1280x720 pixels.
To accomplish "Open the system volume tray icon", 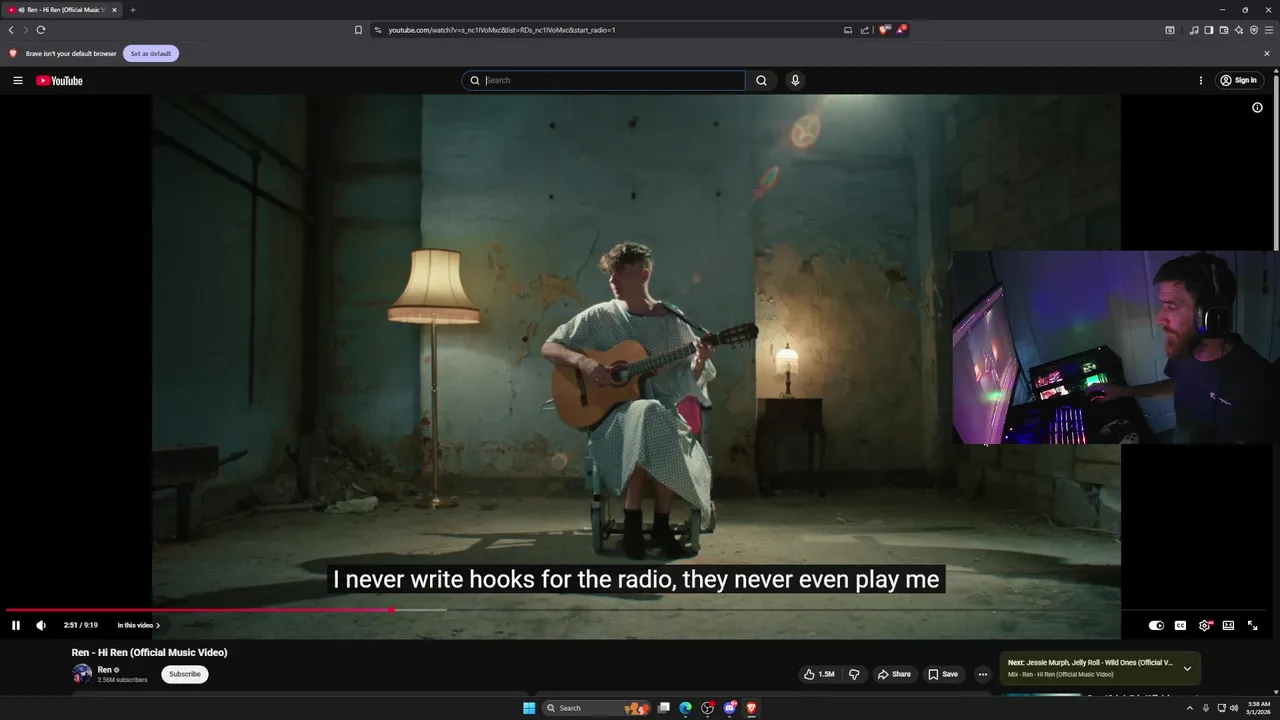I will pyautogui.click(x=1234, y=708).
